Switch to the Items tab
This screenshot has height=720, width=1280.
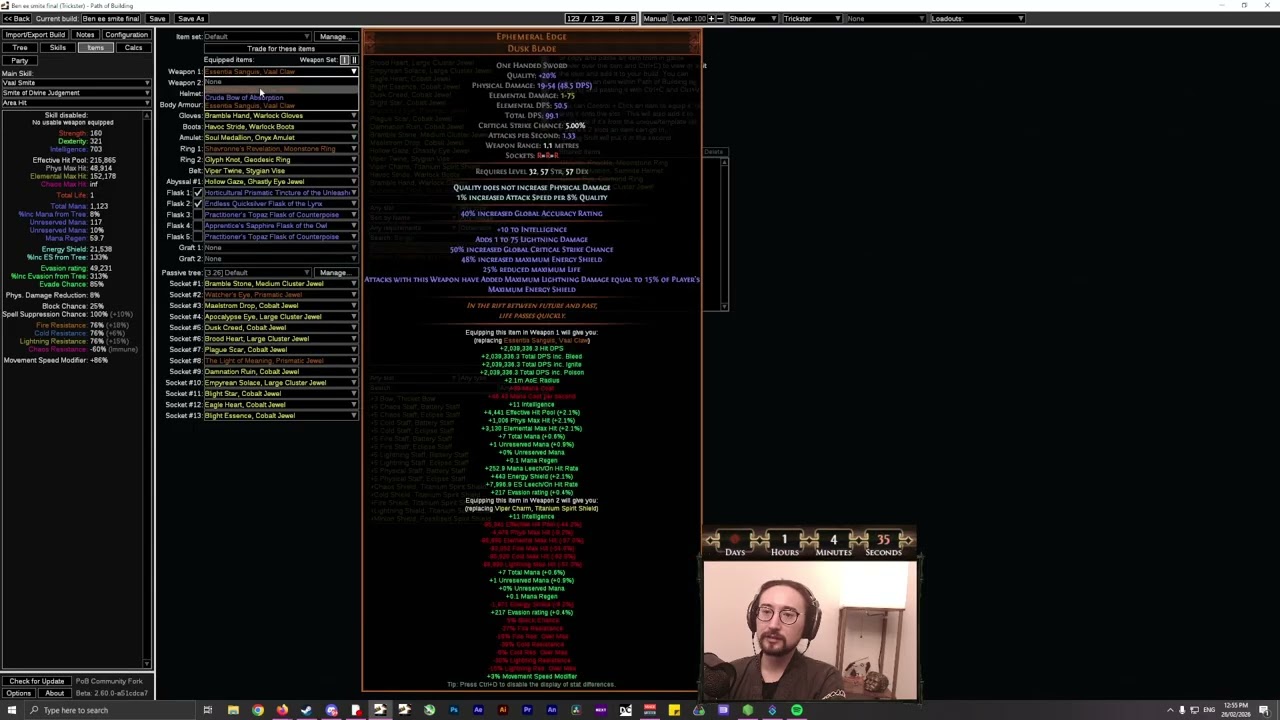coord(96,48)
